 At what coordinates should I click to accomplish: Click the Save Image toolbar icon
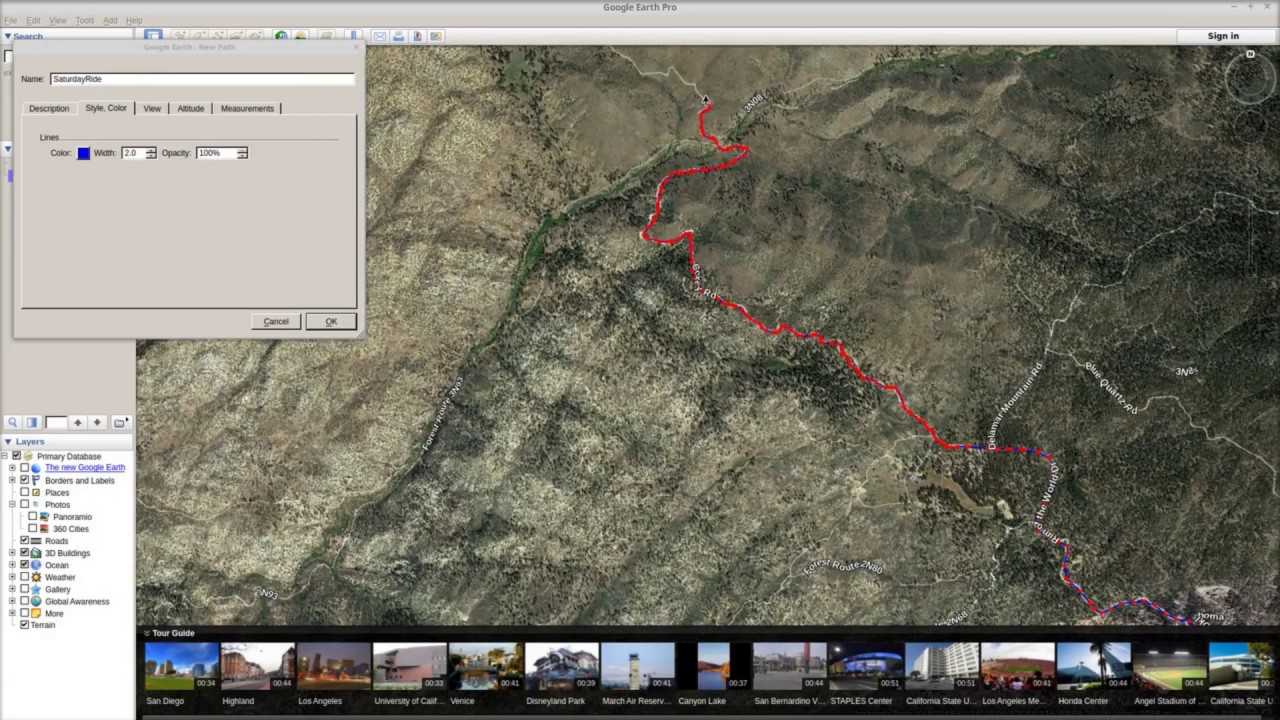(417, 36)
